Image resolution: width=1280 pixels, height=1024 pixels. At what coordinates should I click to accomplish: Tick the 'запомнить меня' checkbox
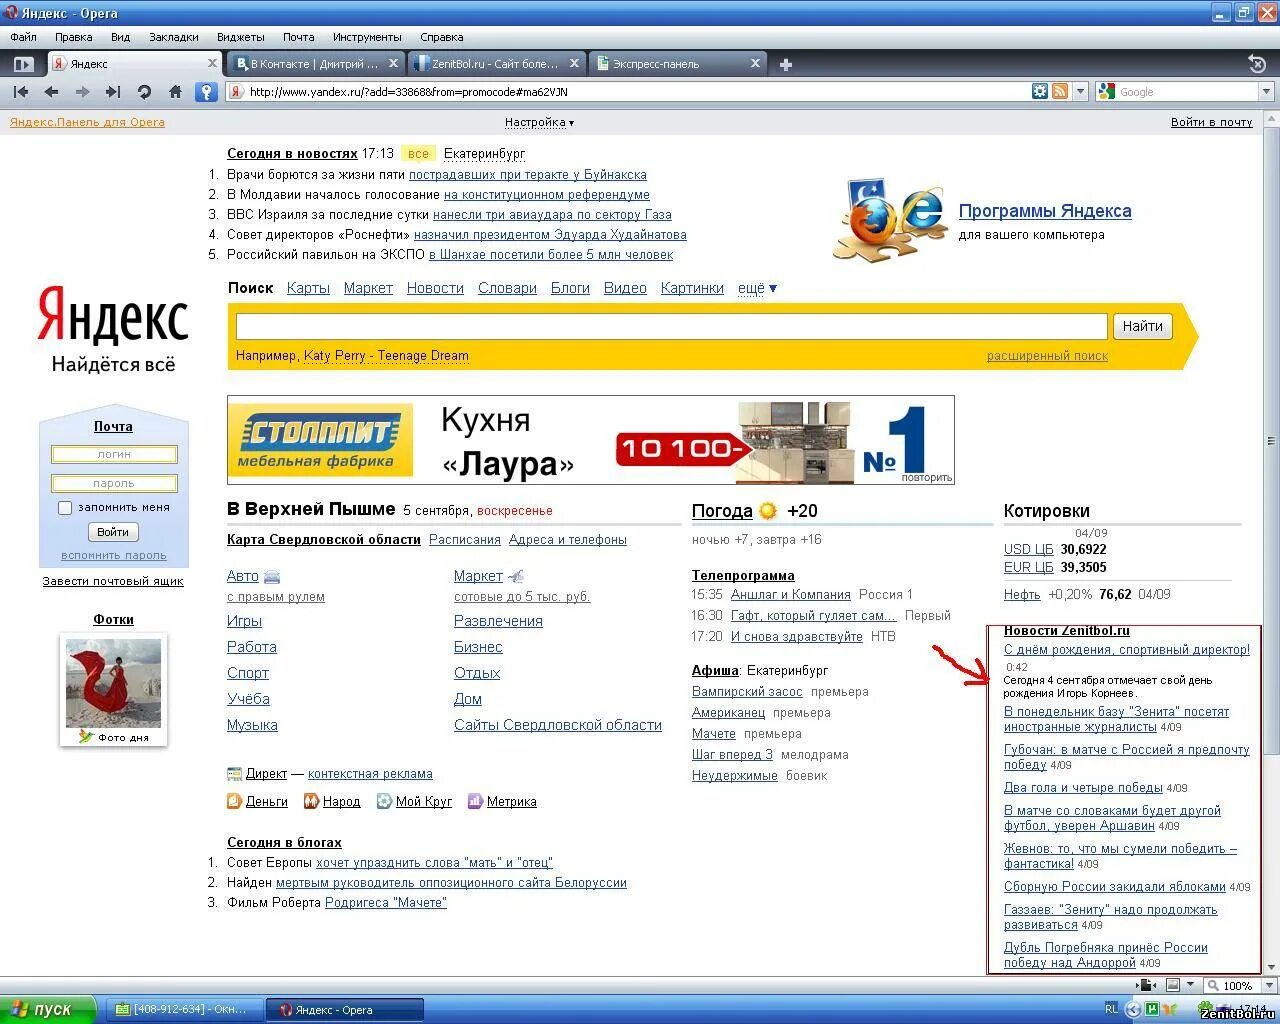(x=65, y=508)
